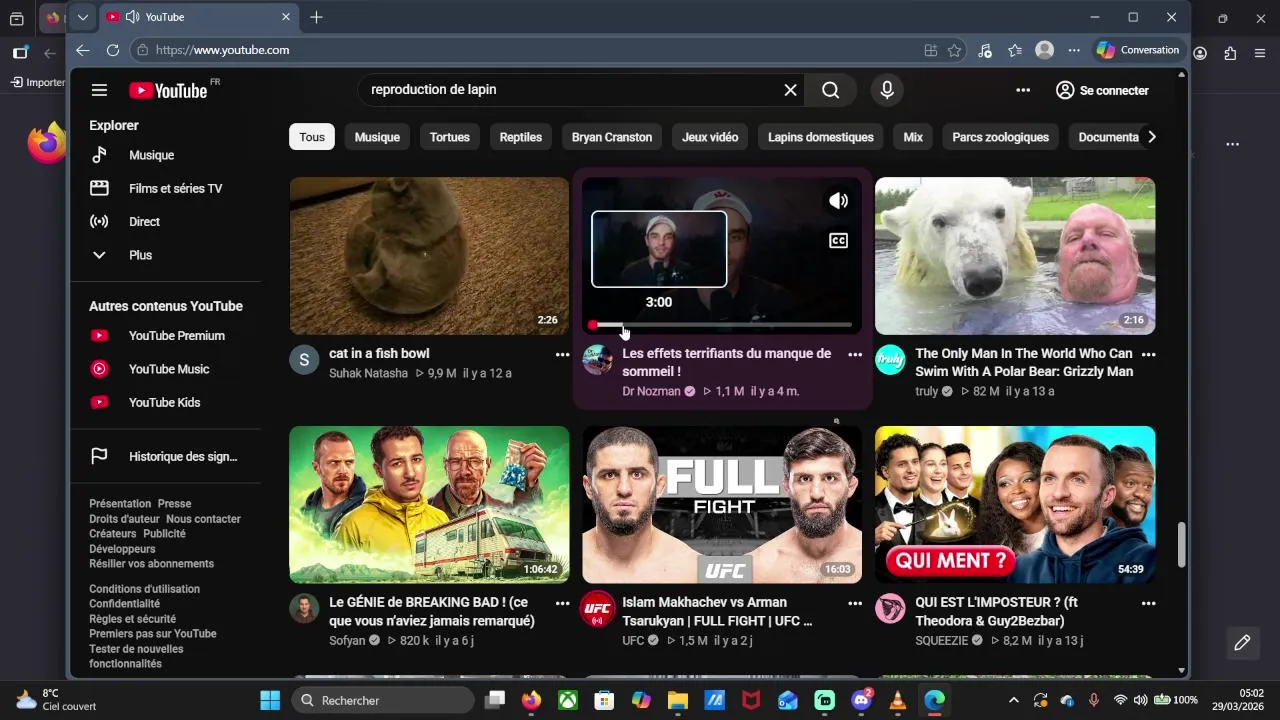
Task: Select the Lapins domestiques chip
Action: [821, 137]
